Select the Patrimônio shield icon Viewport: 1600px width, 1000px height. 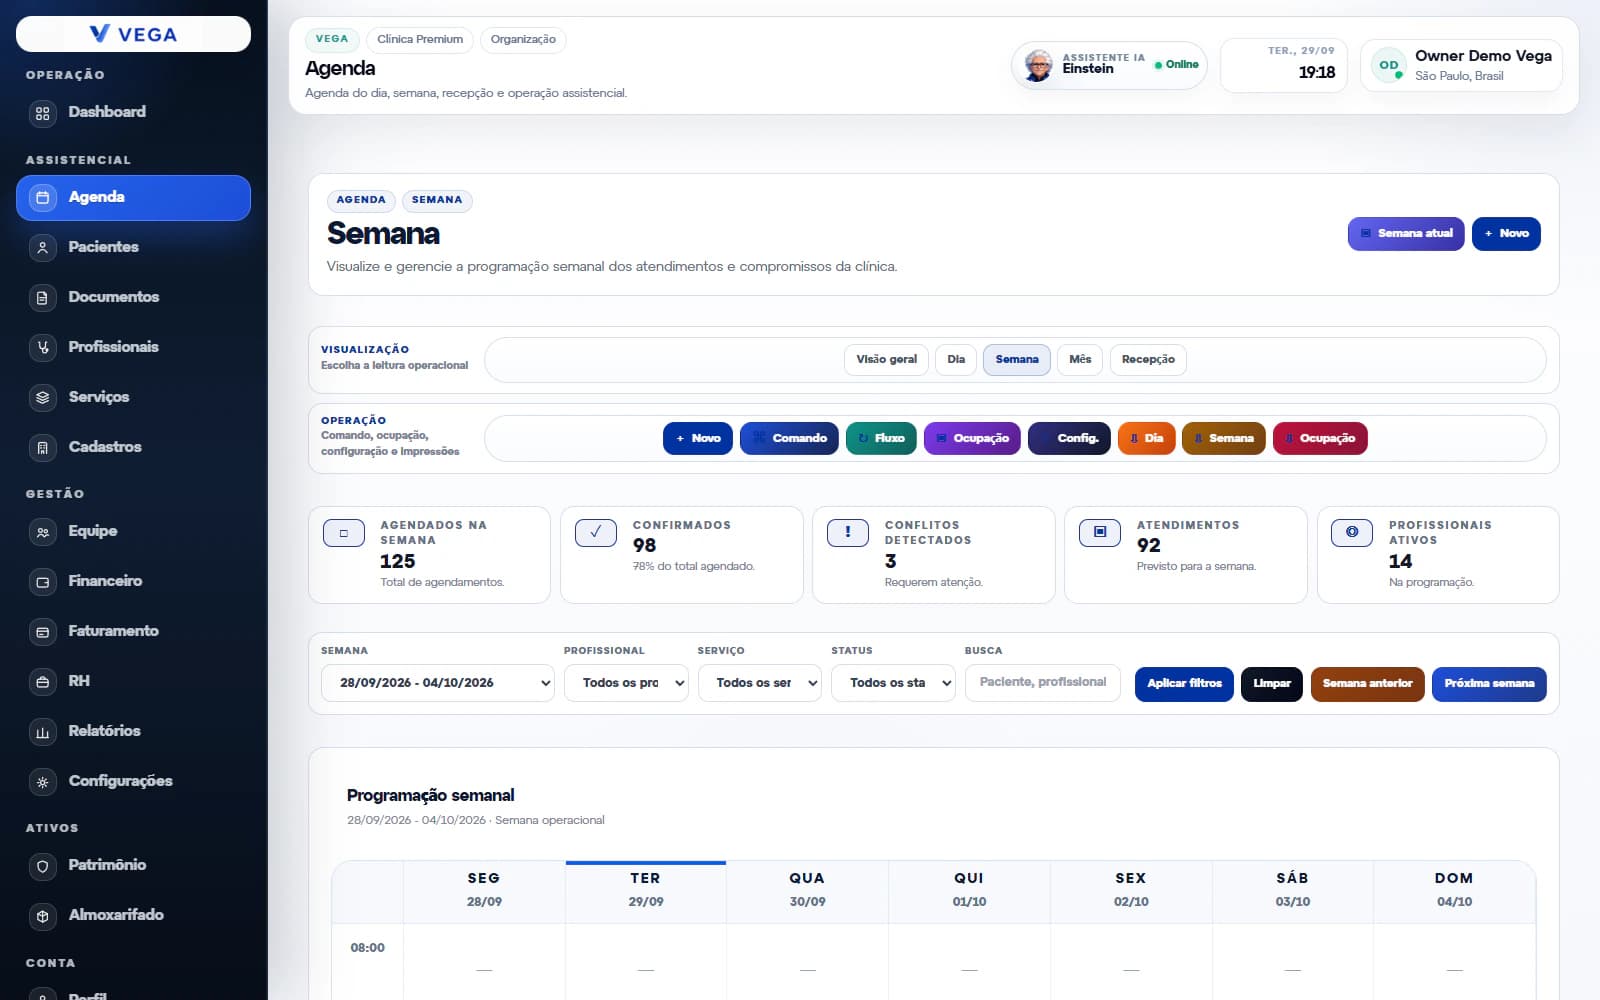tap(42, 866)
